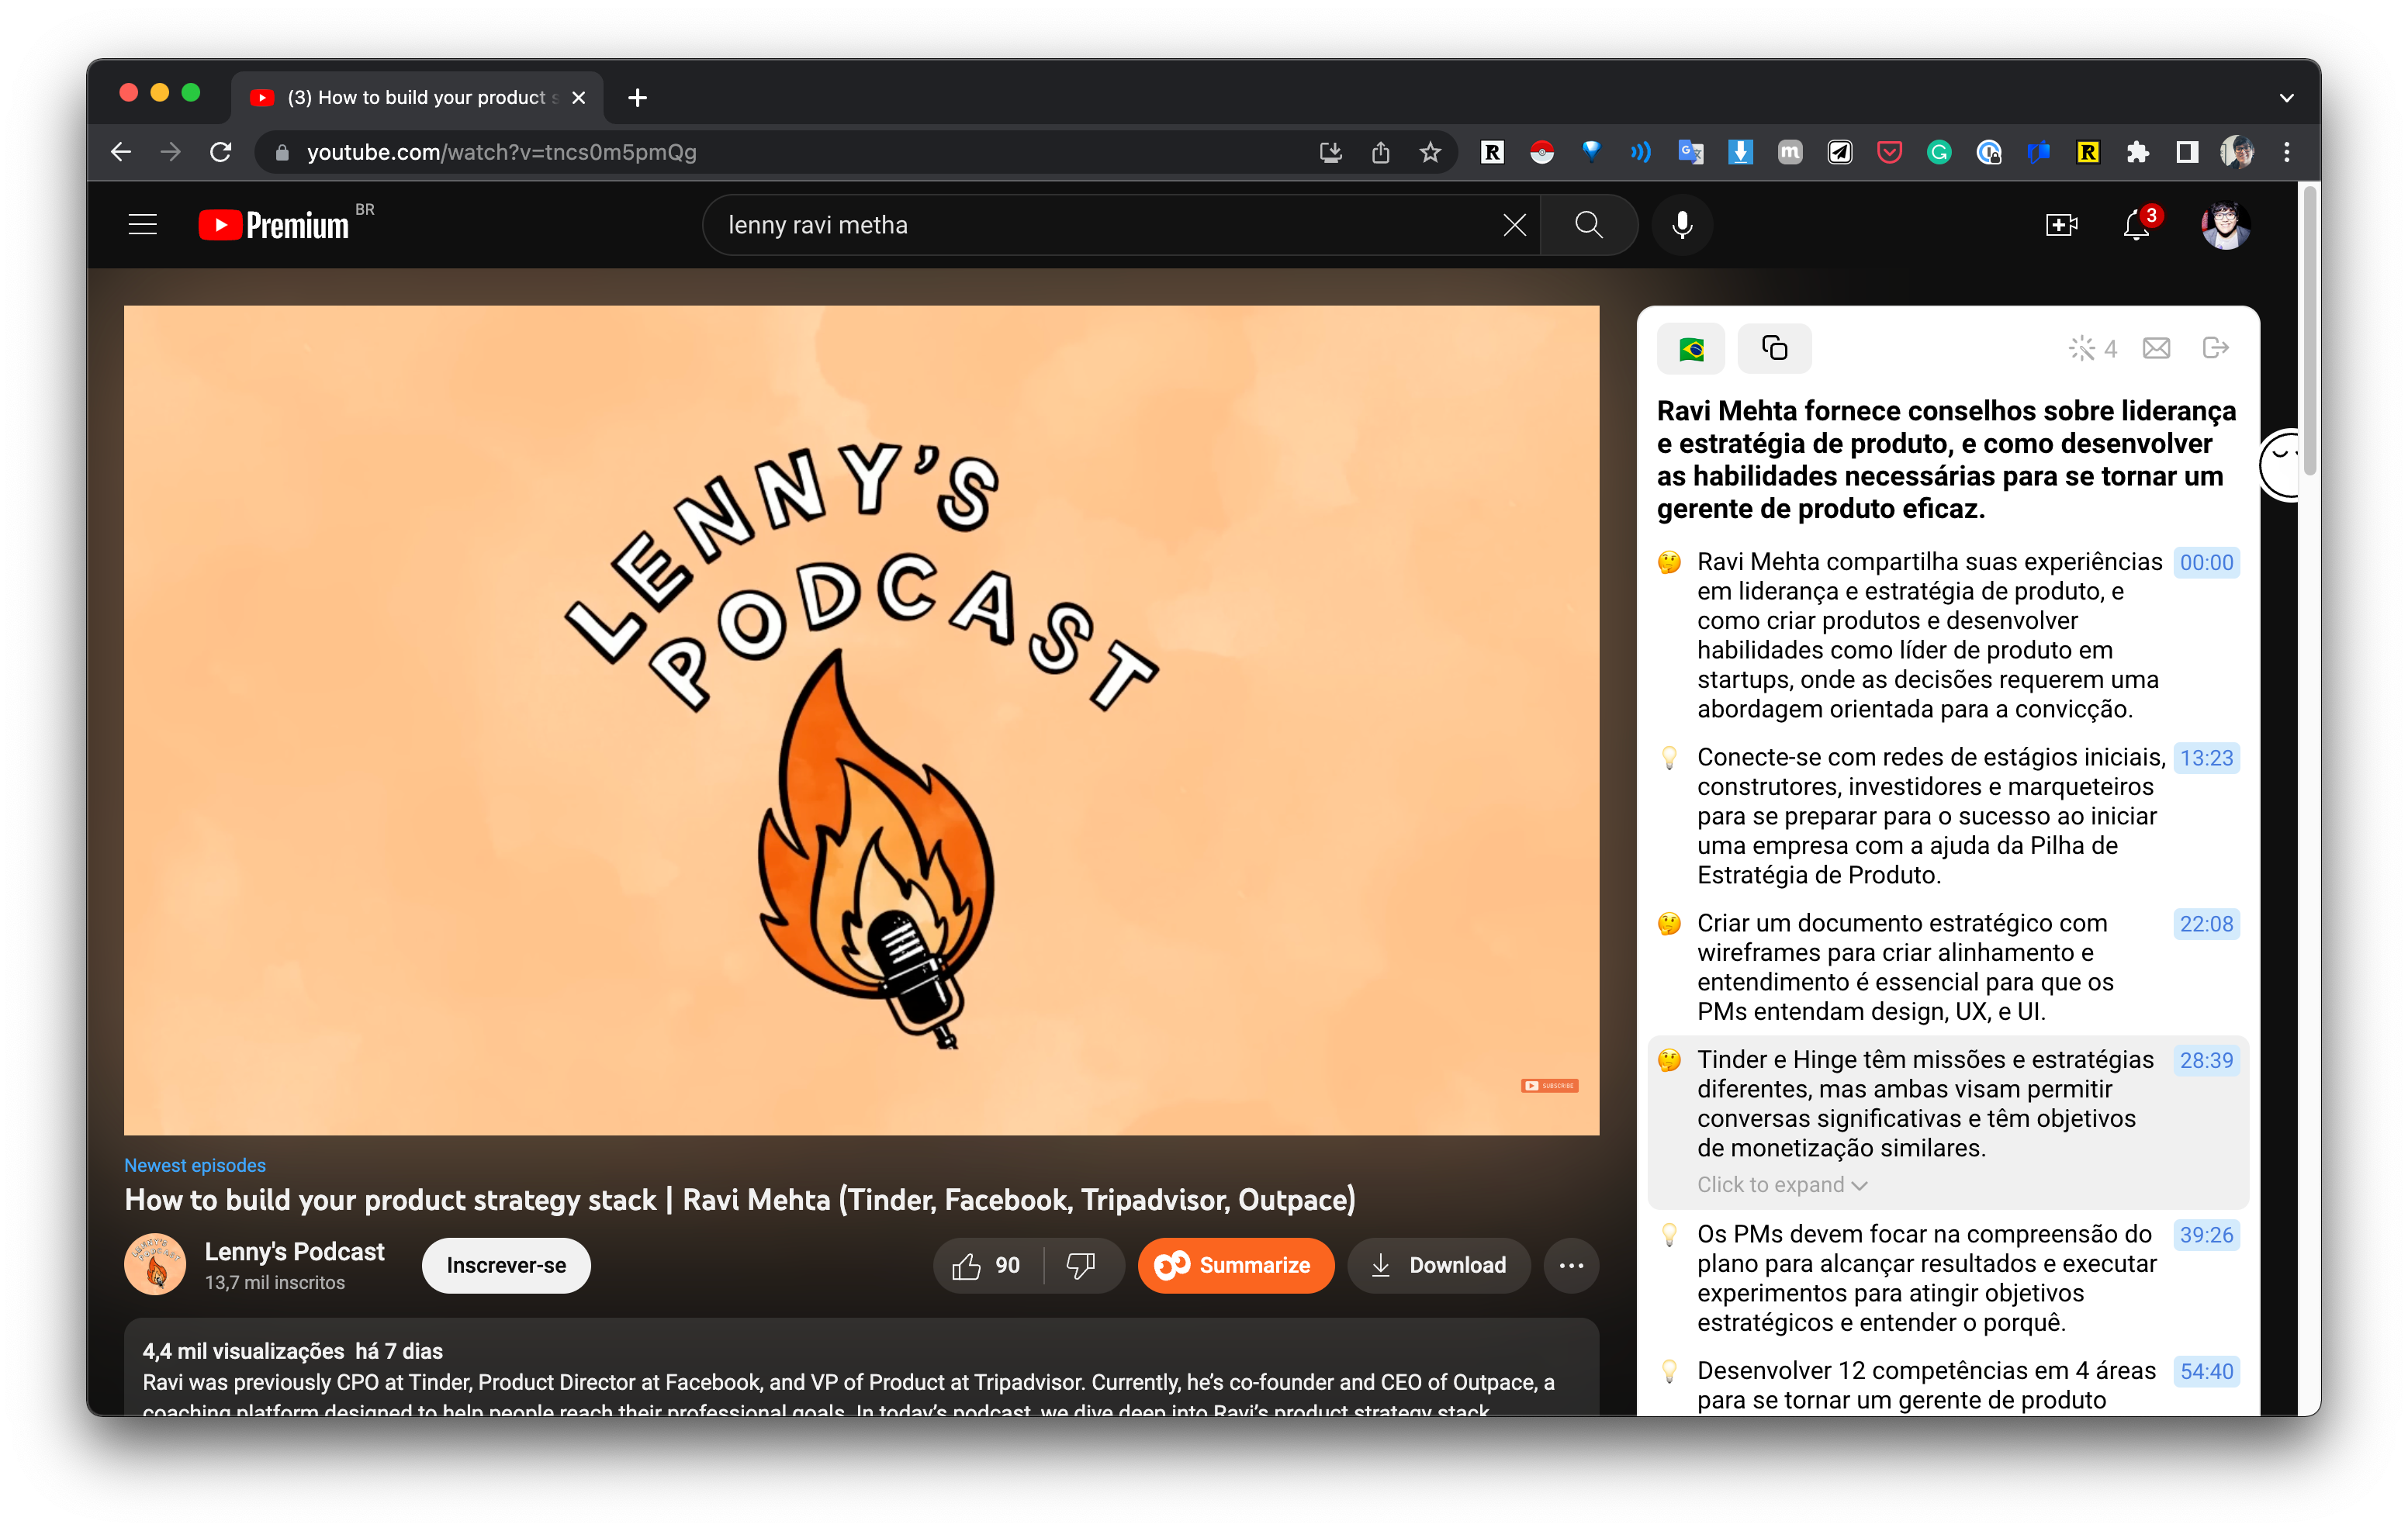This screenshot has height=1531, width=2408.
Task: Click the Summarize button
Action: click(1236, 1265)
